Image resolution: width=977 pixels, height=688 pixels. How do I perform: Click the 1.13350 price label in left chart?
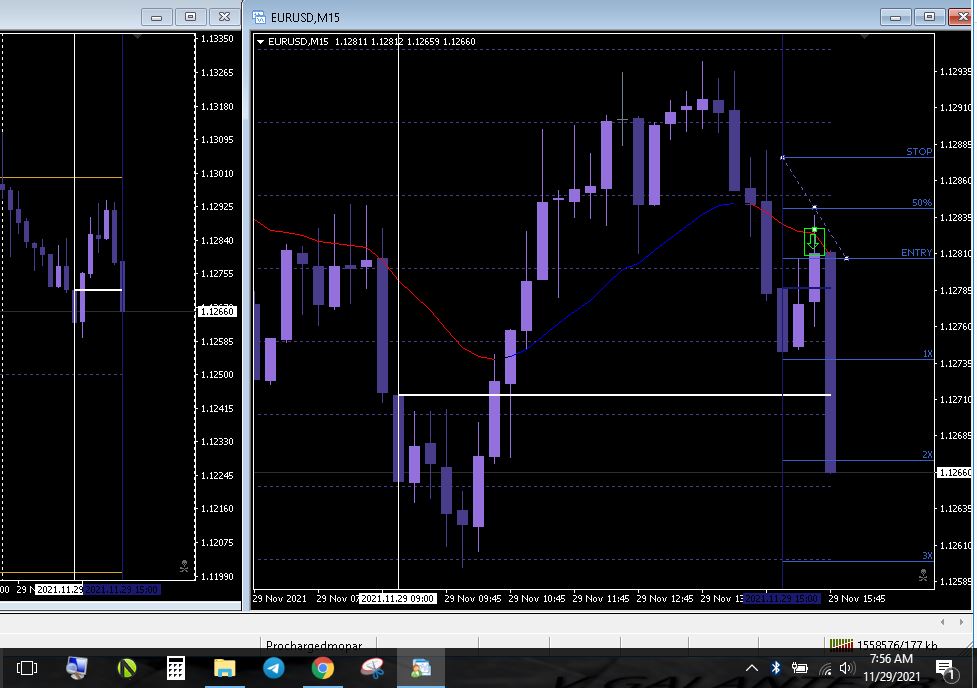coord(217,39)
